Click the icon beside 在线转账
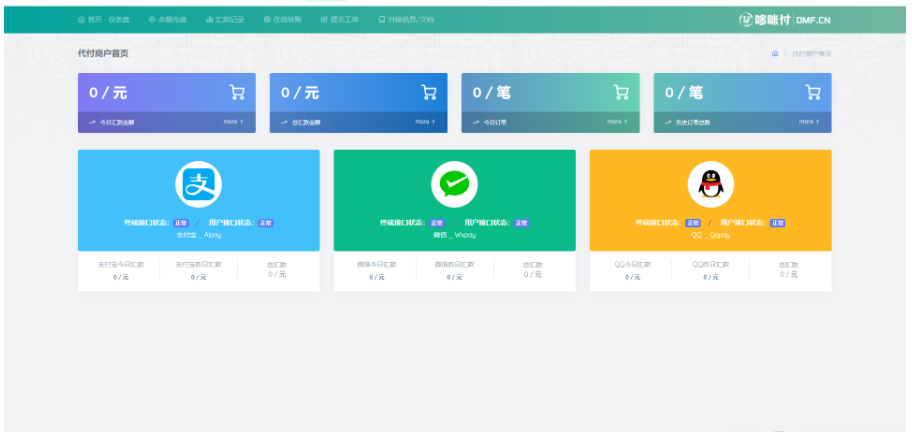 267,20
